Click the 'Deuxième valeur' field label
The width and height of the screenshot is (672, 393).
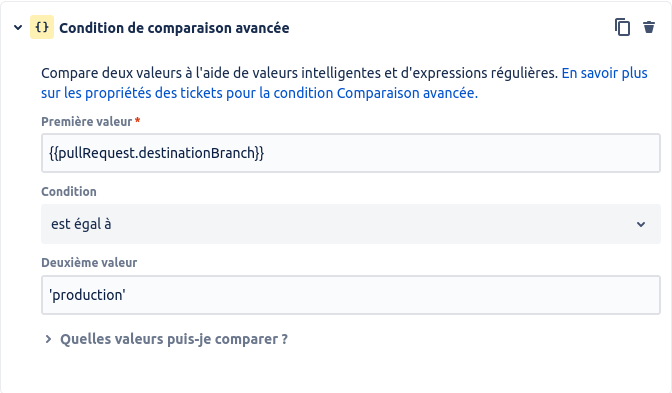tap(89, 263)
